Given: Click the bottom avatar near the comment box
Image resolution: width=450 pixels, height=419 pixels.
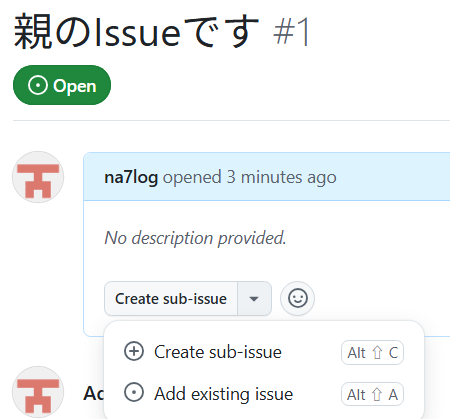Looking at the screenshot, I should click(38, 392).
